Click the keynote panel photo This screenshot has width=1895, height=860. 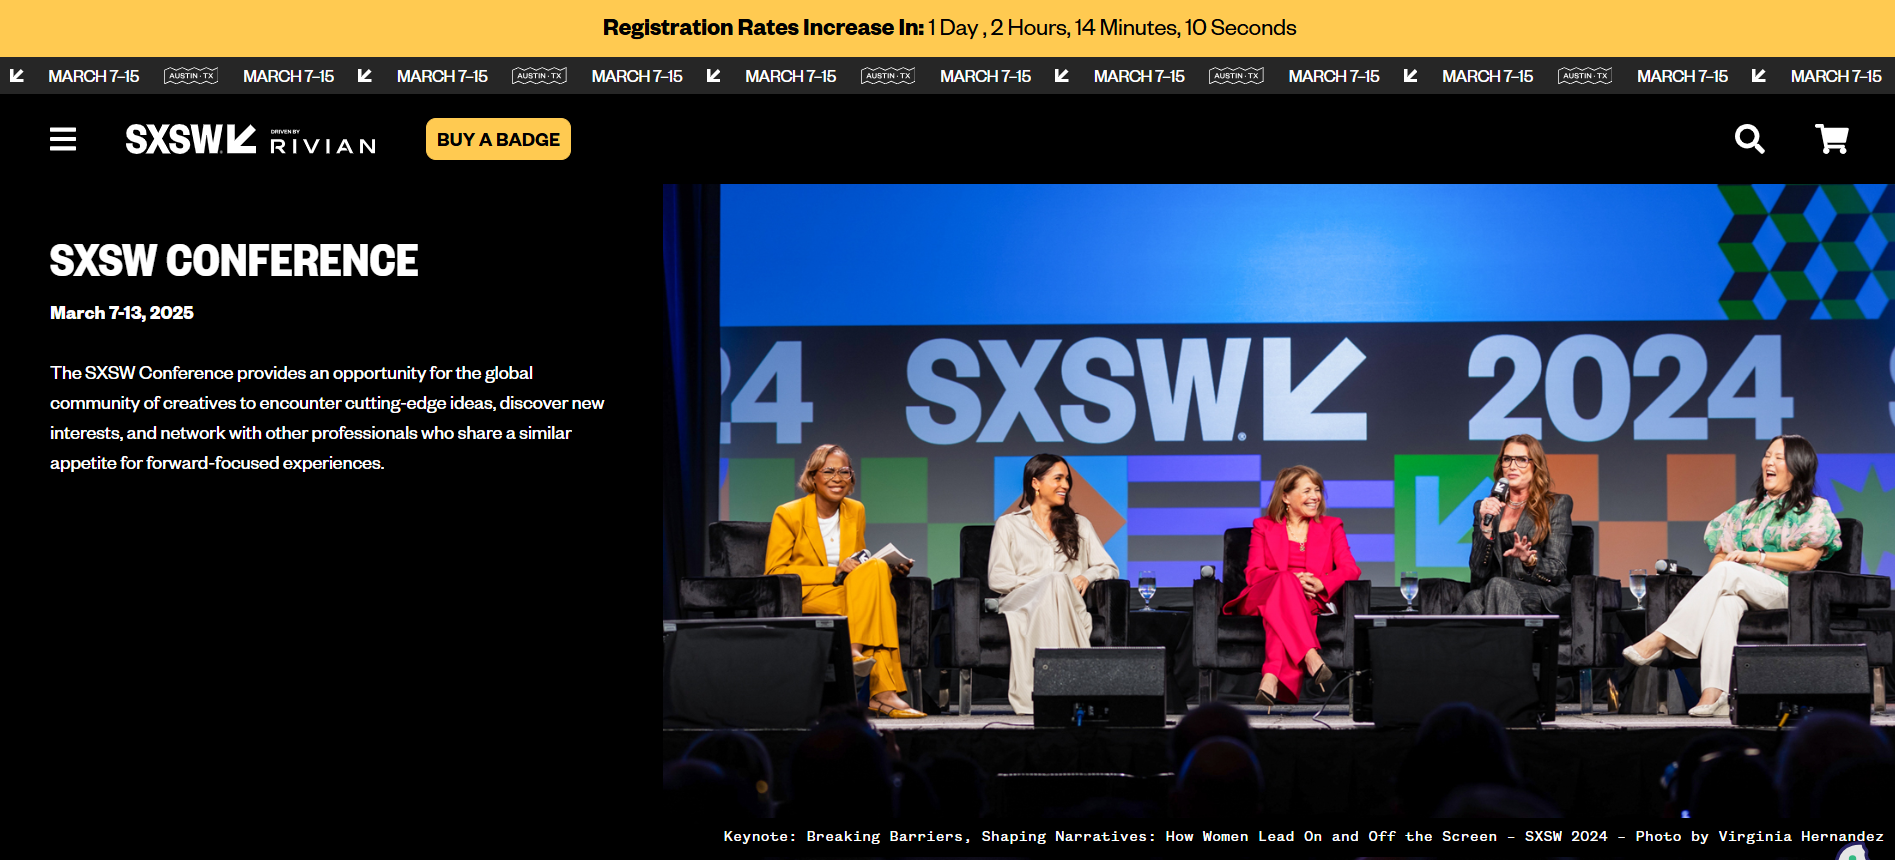(1278, 500)
